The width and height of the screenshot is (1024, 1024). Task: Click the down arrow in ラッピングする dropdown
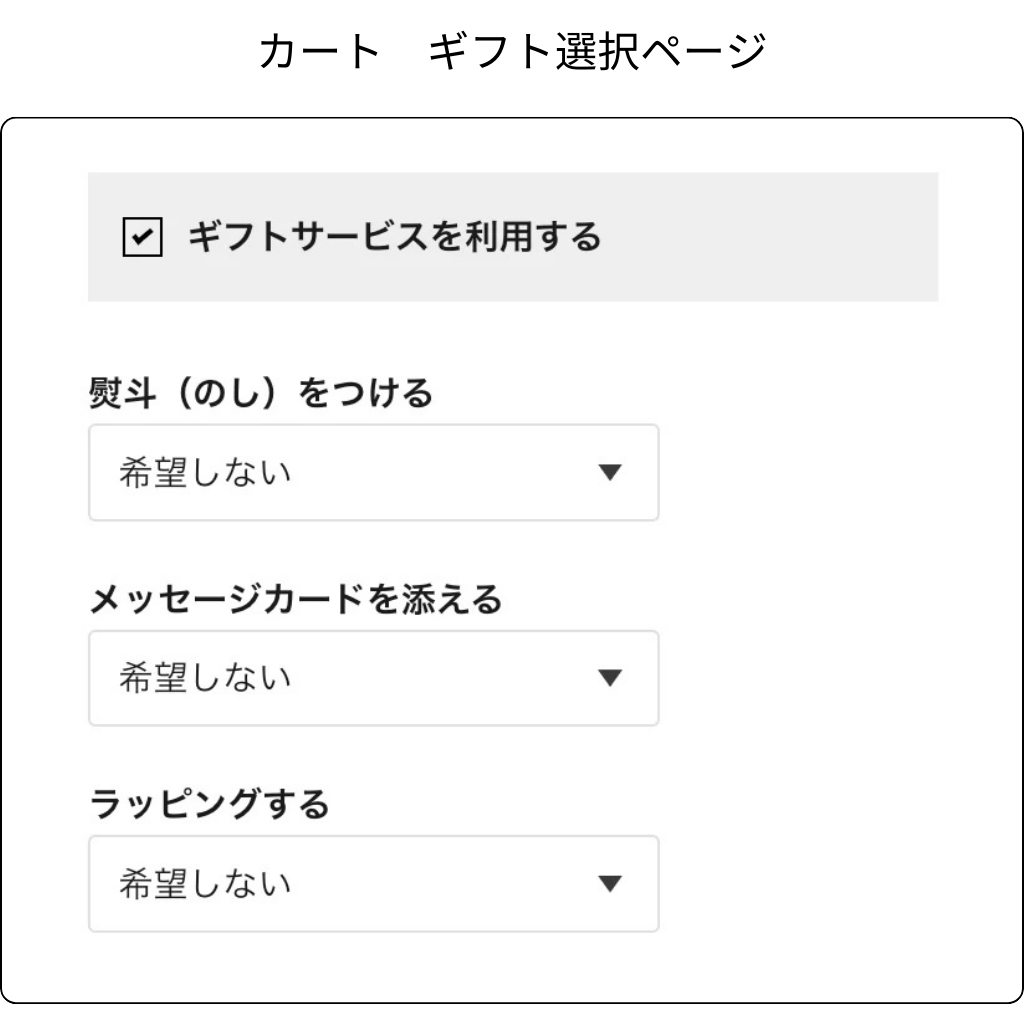point(609,884)
